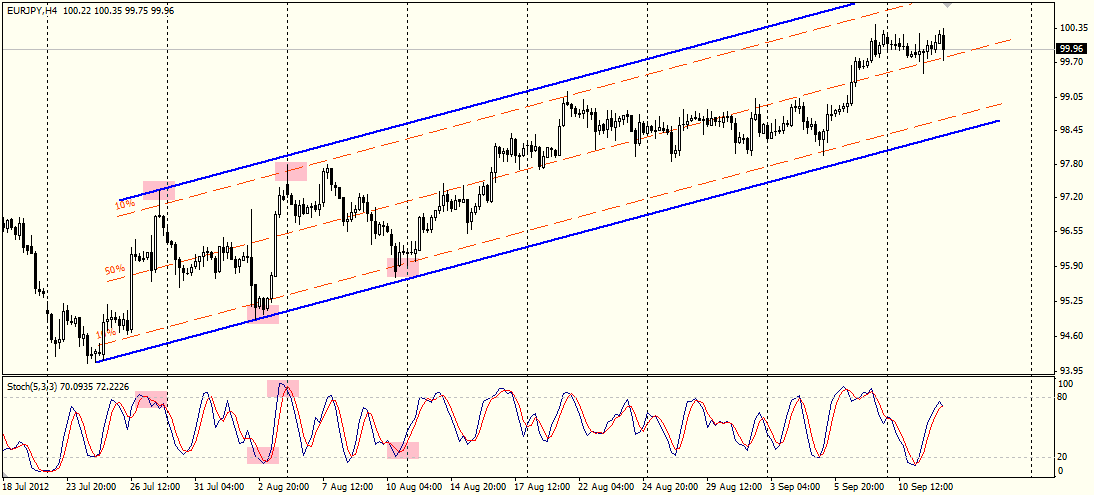Click the 97.20 price scale value
The image size is (1094, 495).
click(x=1071, y=198)
